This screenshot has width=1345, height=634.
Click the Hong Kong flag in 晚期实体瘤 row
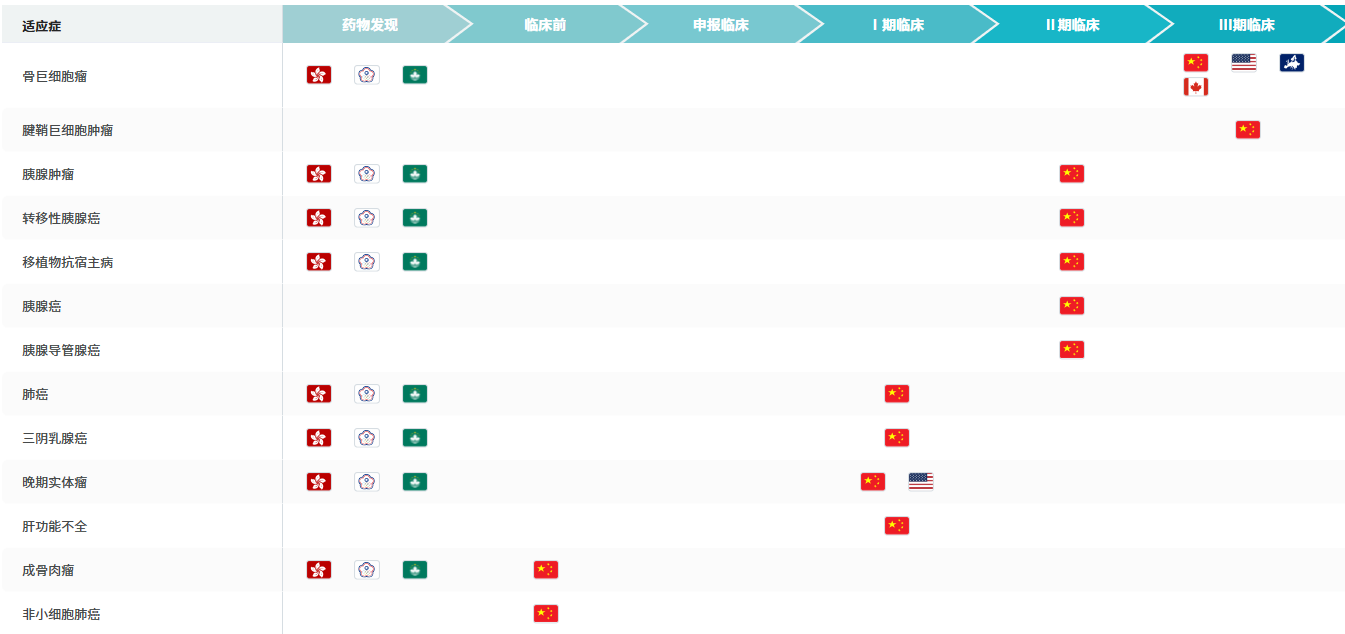(319, 482)
